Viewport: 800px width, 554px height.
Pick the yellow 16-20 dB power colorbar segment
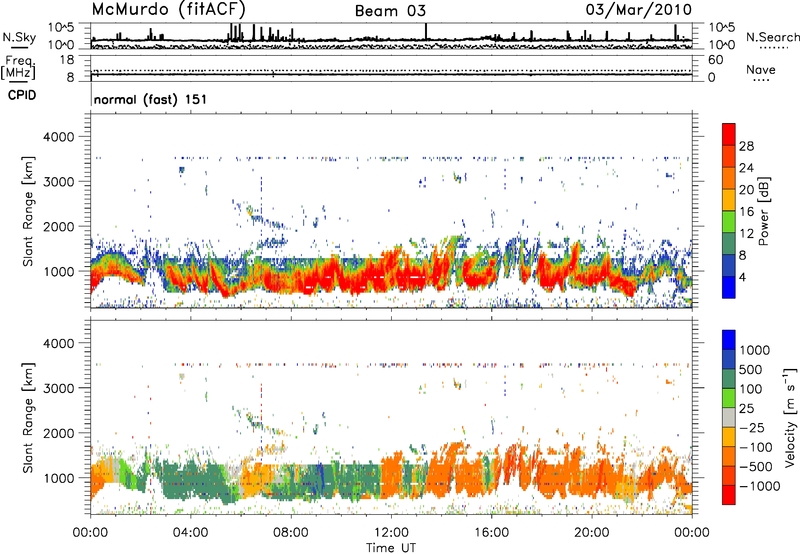[x=729, y=200]
